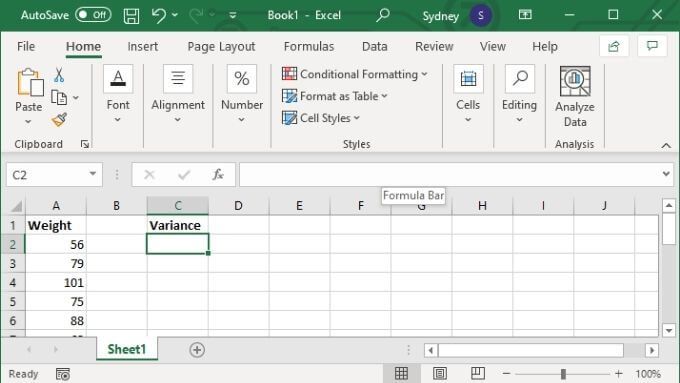Expand the formula bar chevron

(666, 174)
